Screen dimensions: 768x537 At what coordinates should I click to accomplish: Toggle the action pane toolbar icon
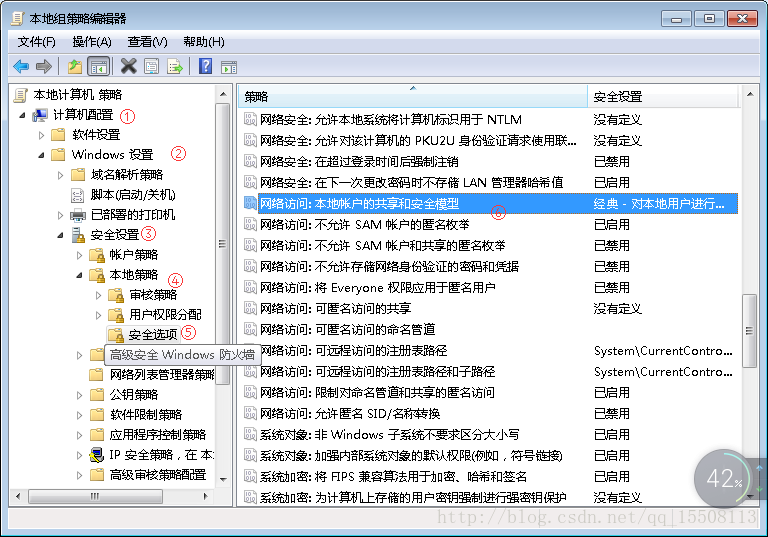(x=229, y=67)
